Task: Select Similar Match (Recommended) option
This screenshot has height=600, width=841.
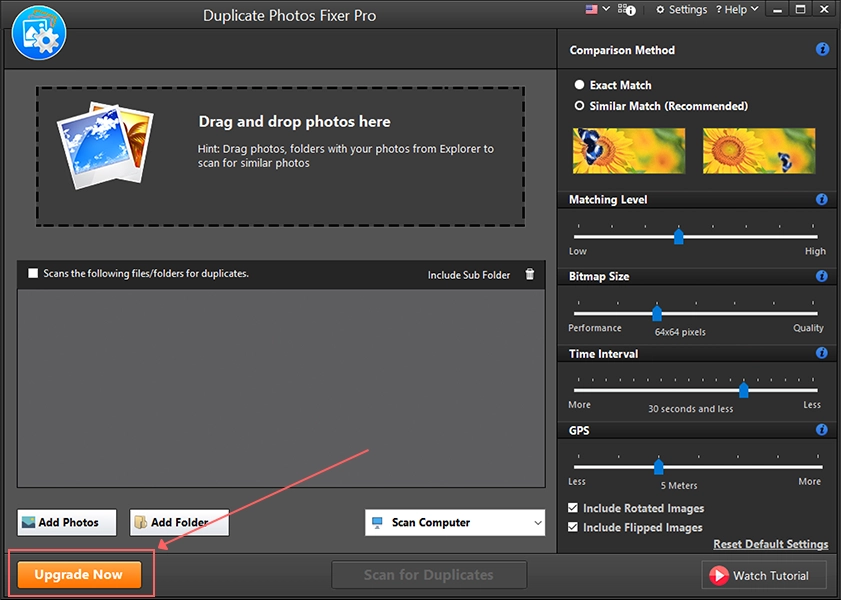Action: tap(661, 106)
